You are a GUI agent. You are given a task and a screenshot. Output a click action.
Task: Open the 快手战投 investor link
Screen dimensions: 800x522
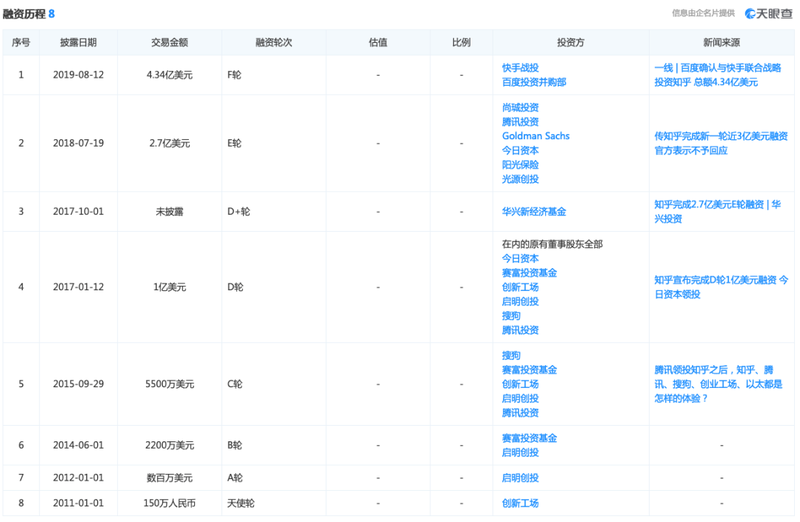(x=520, y=68)
